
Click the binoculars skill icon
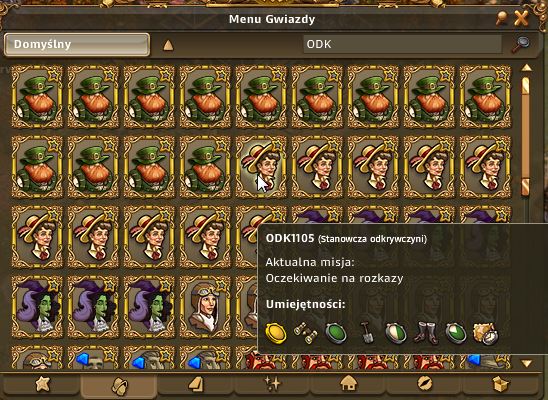click(x=305, y=333)
